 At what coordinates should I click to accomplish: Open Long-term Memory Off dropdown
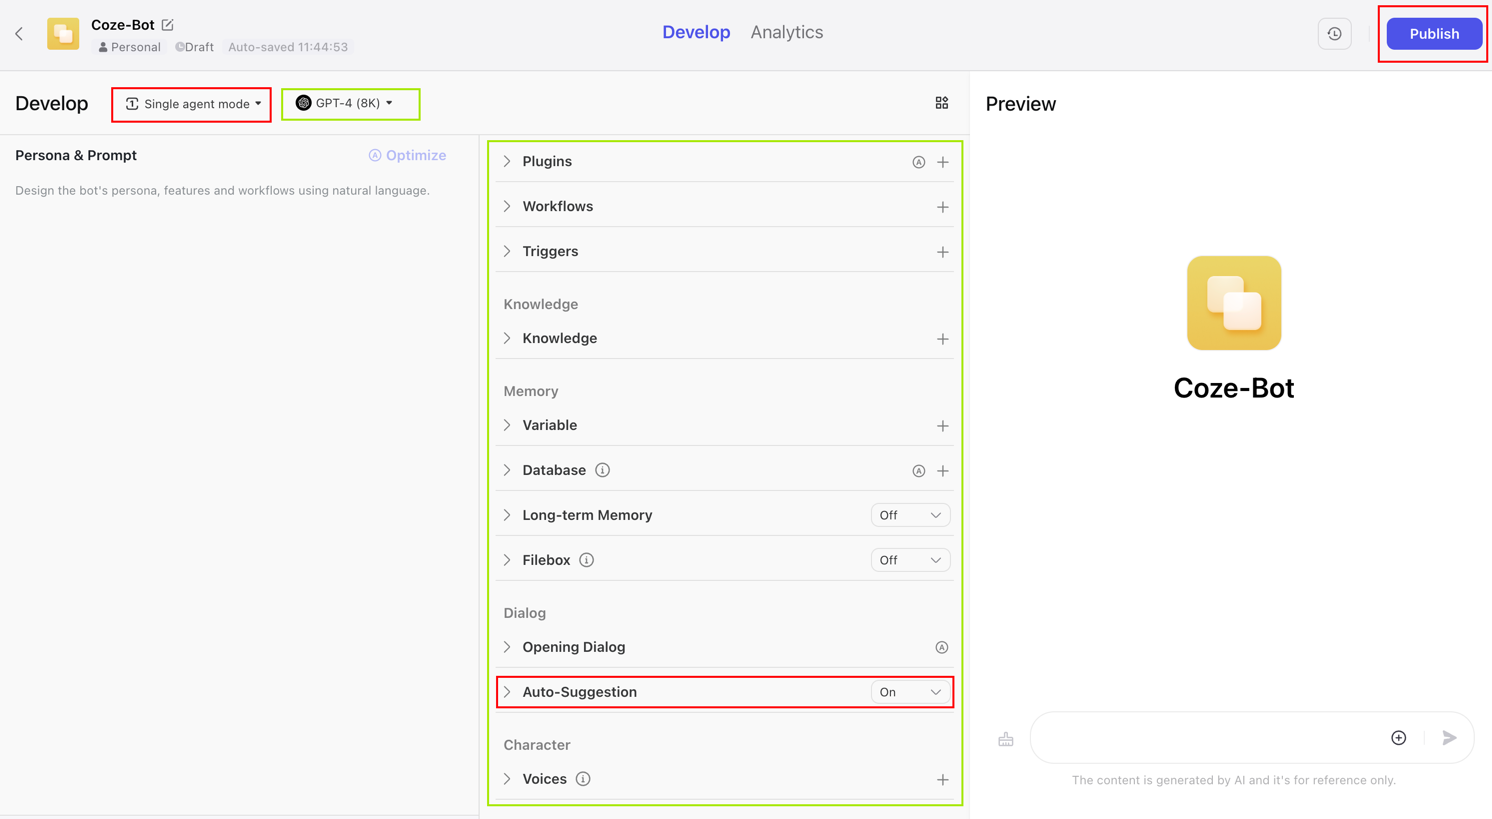[x=910, y=515]
